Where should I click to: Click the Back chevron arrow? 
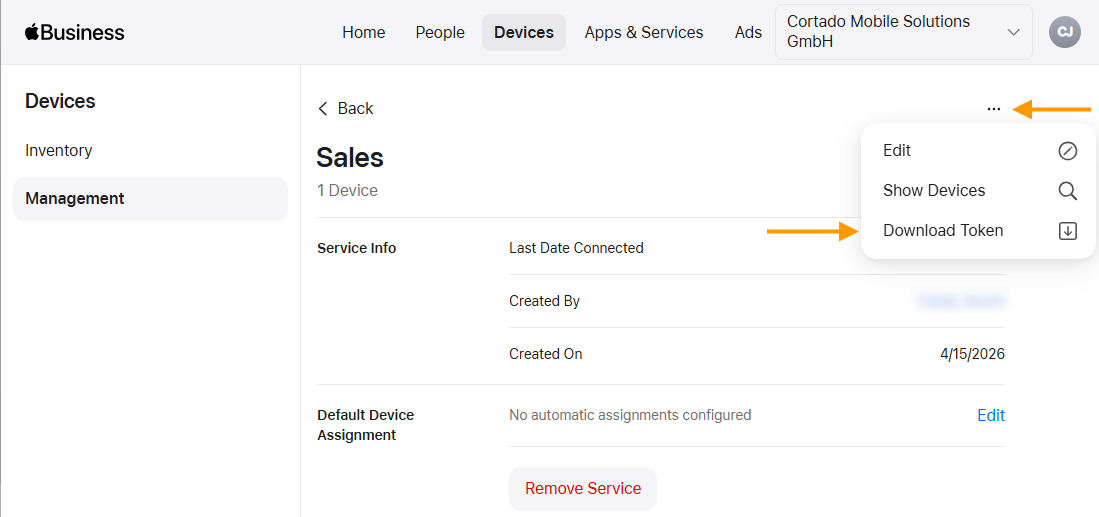click(323, 109)
